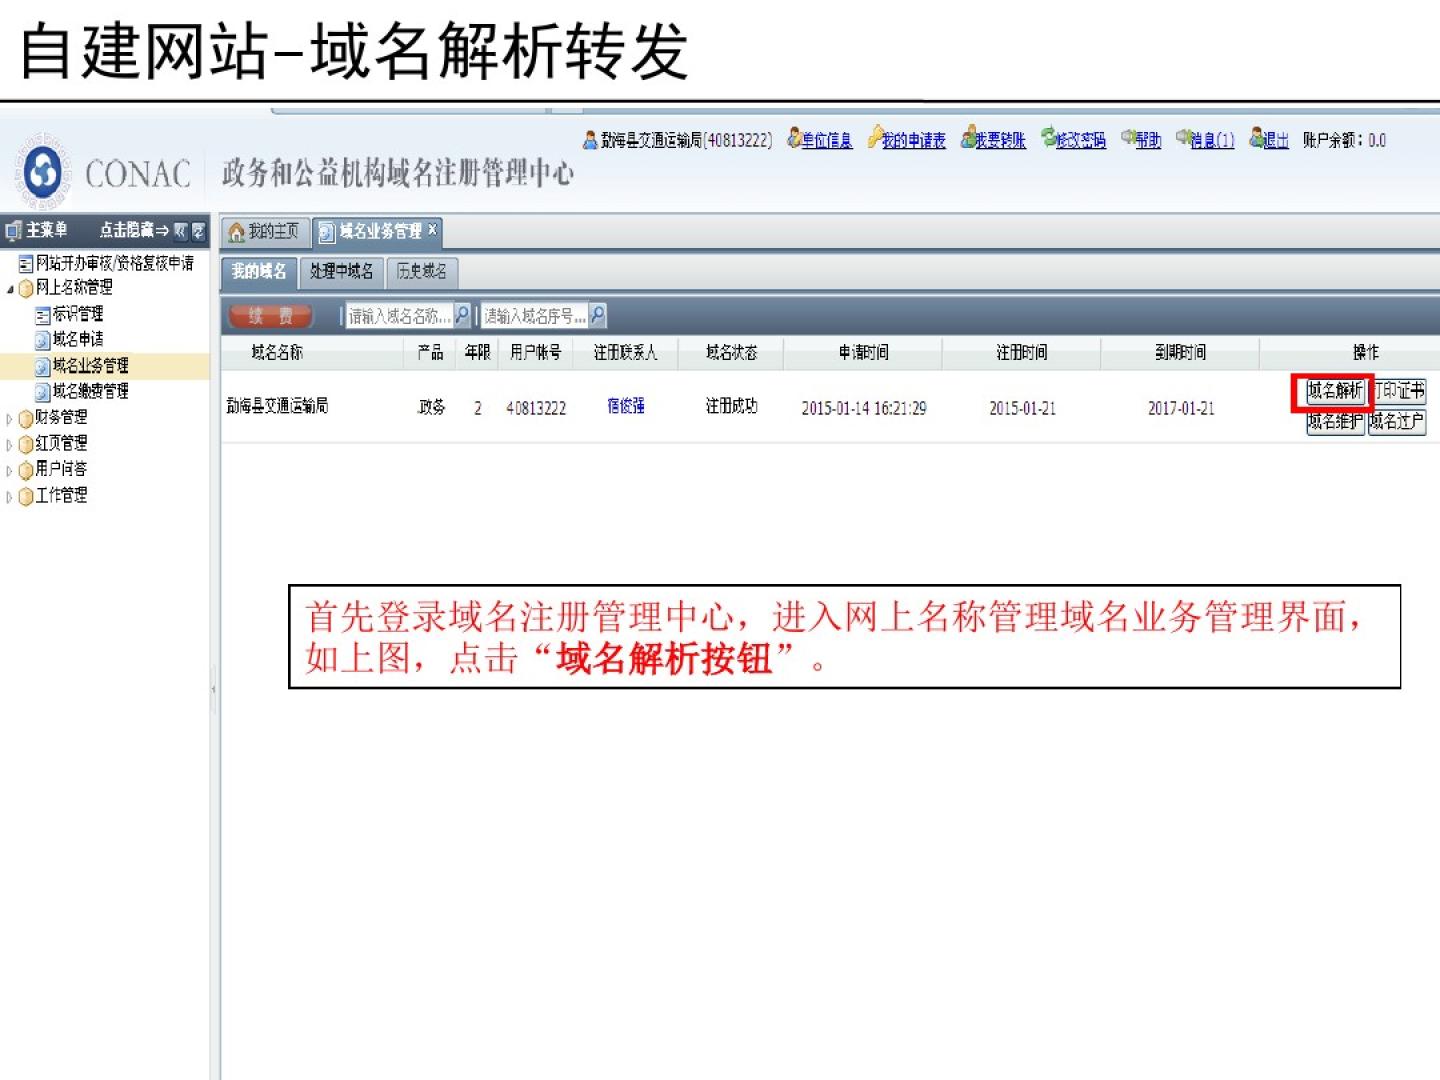Select 域名申请 in the sidebar tree
The width and height of the screenshot is (1440, 1080).
78,339
